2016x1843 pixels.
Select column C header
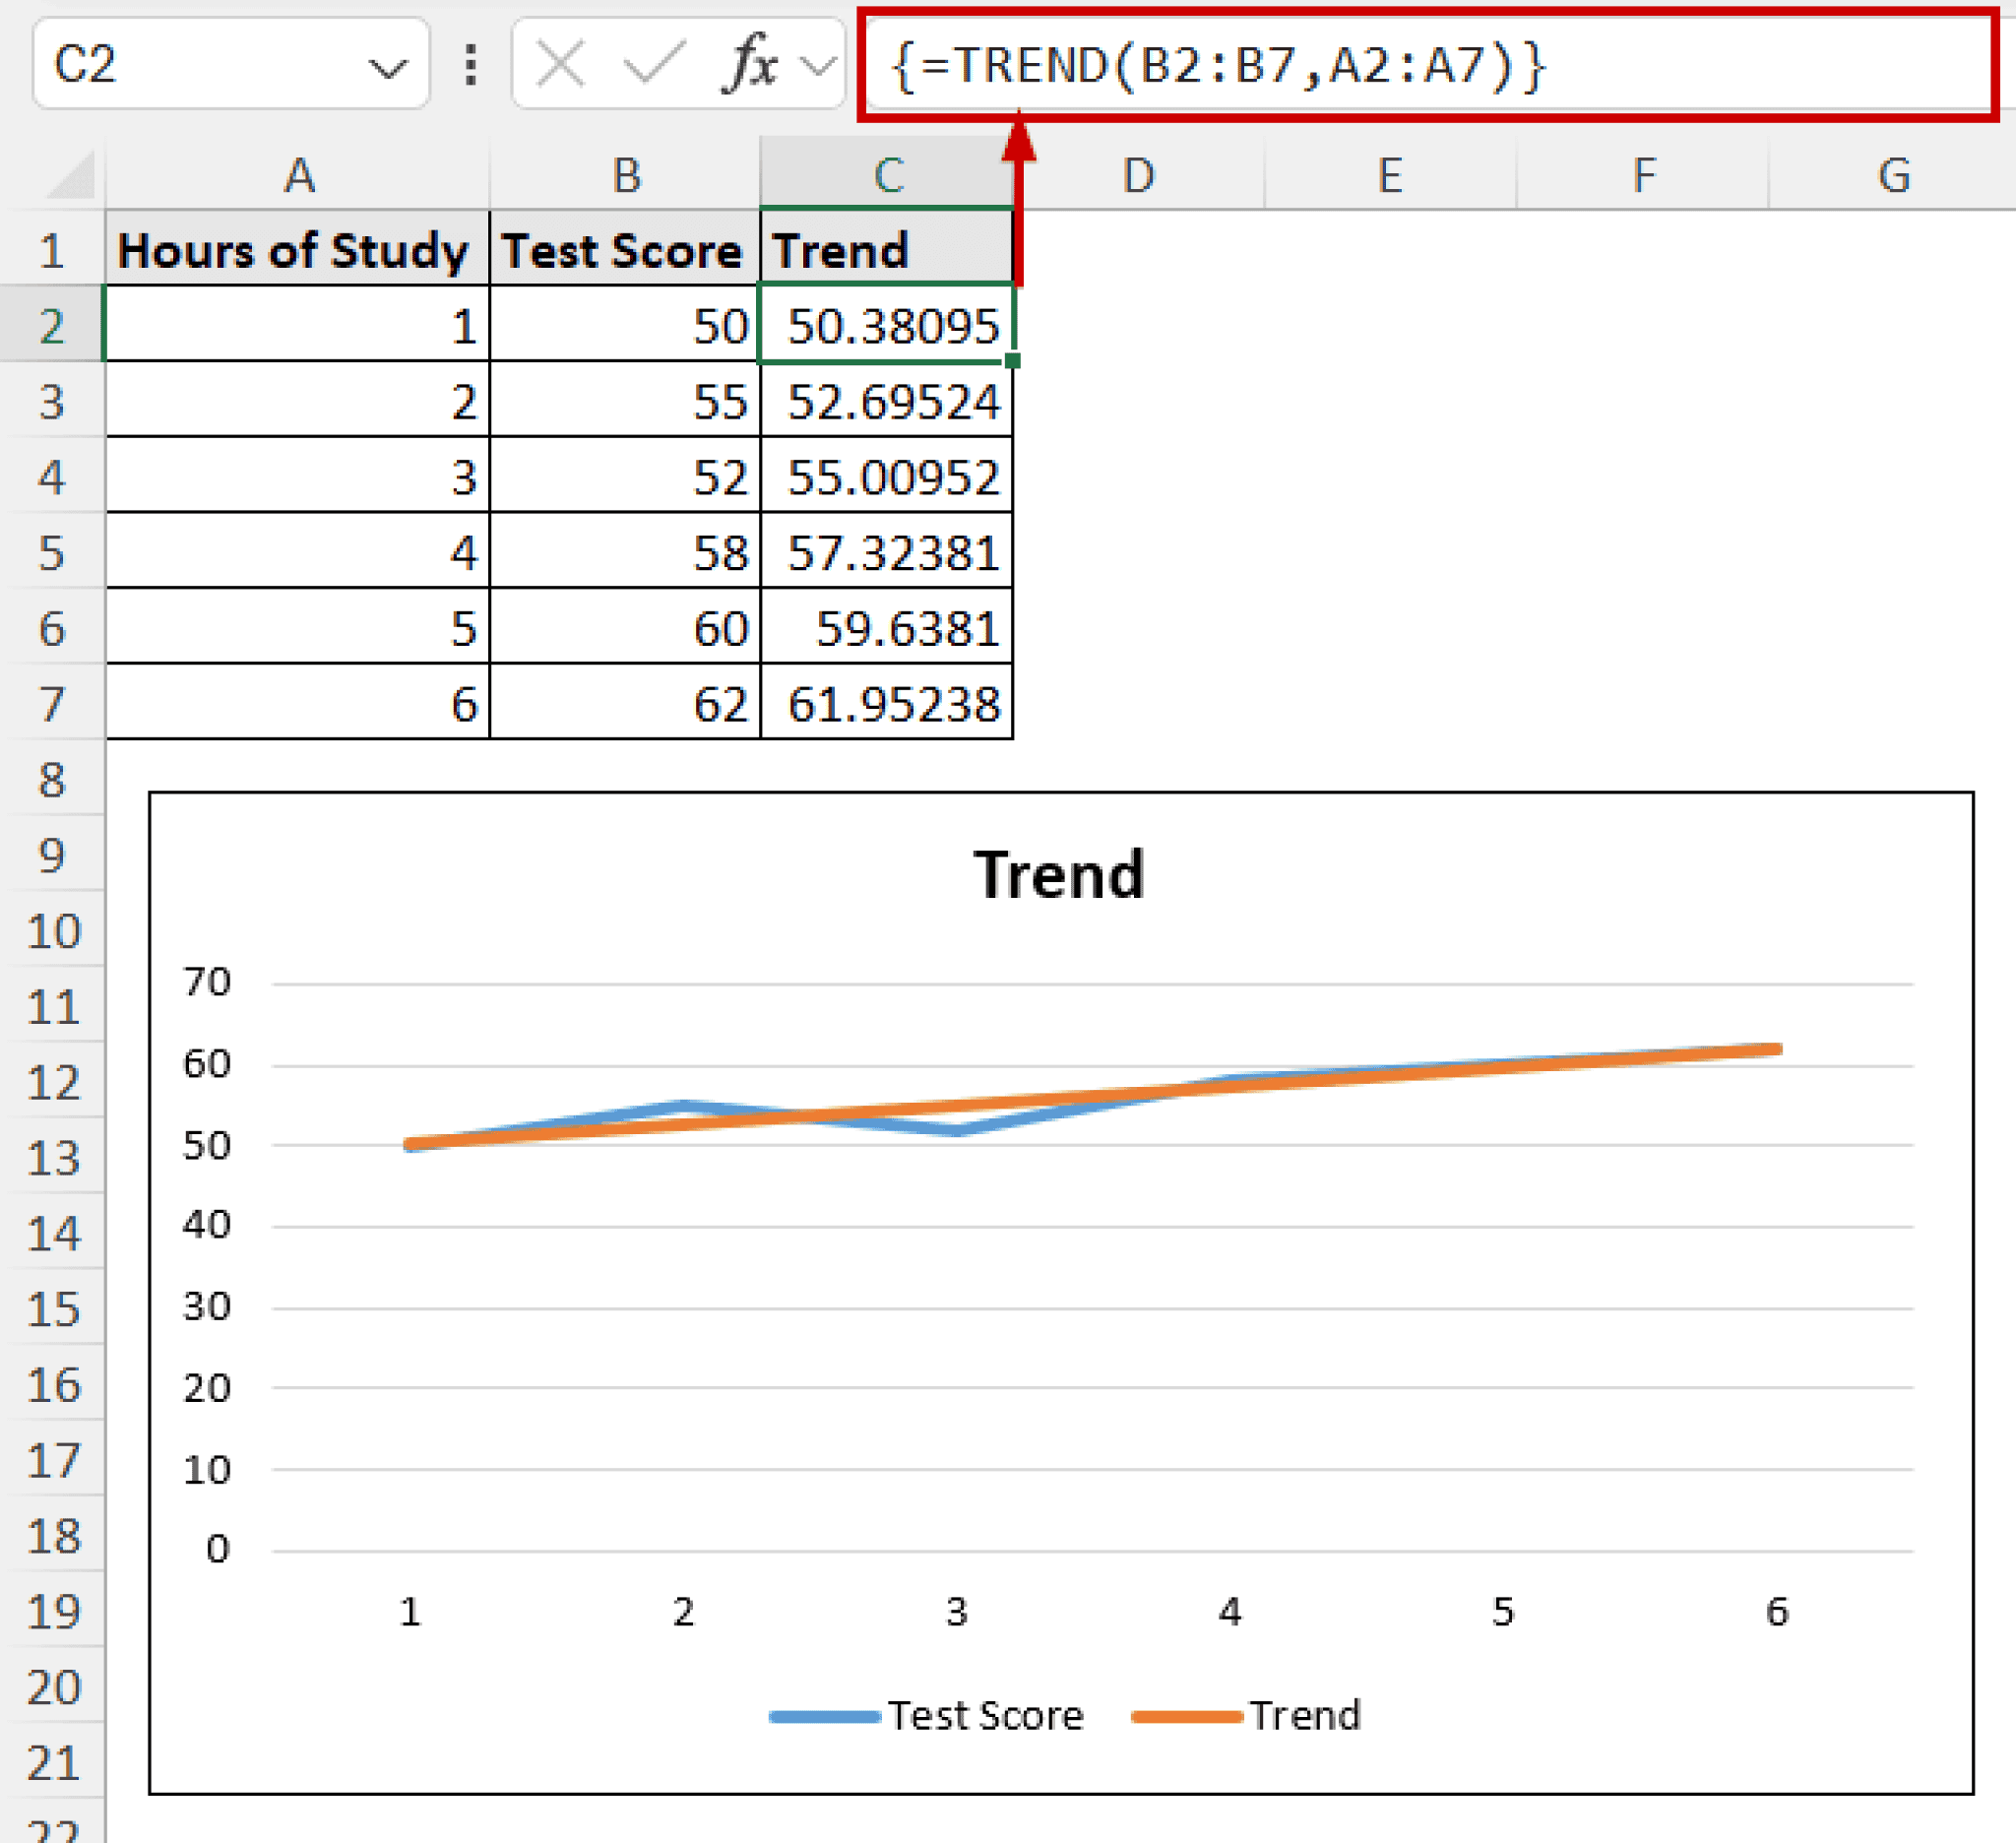point(887,175)
